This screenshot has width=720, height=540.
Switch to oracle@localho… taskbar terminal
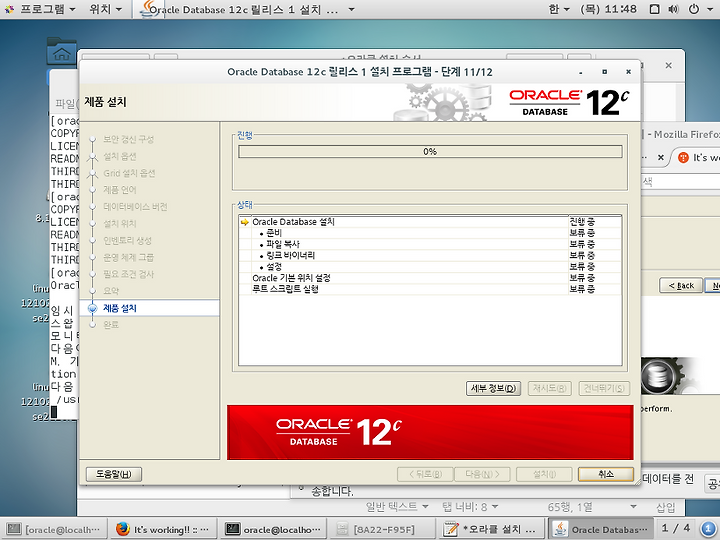(273, 529)
